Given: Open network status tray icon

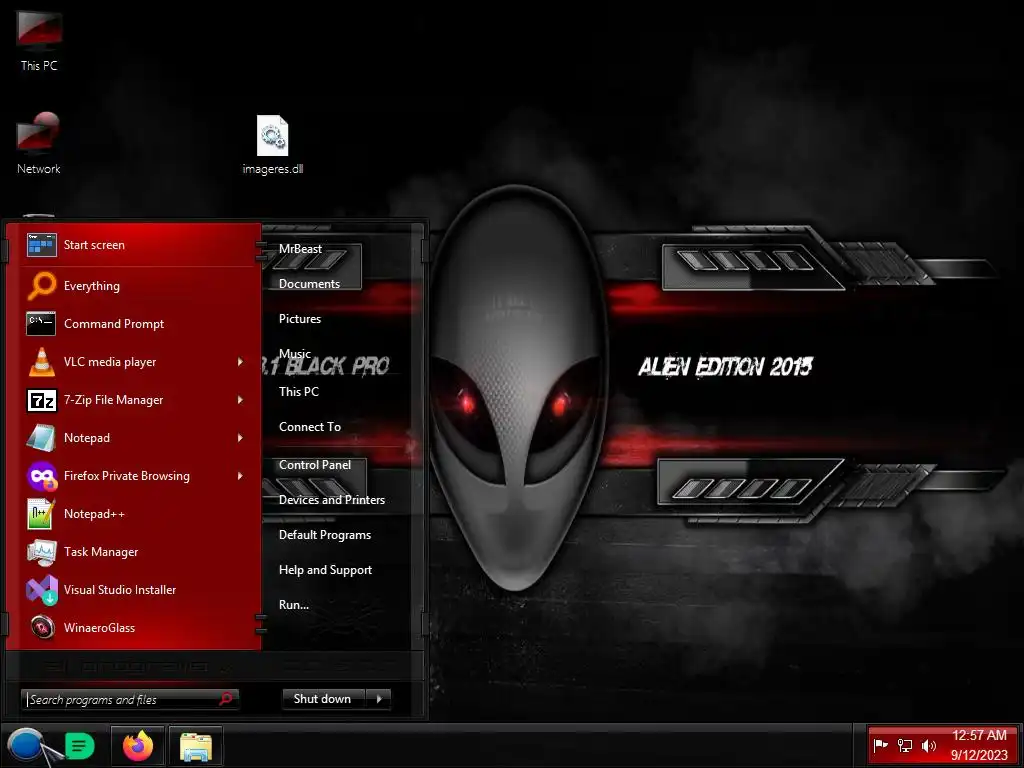Looking at the screenshot, I should tap(904, 745).
